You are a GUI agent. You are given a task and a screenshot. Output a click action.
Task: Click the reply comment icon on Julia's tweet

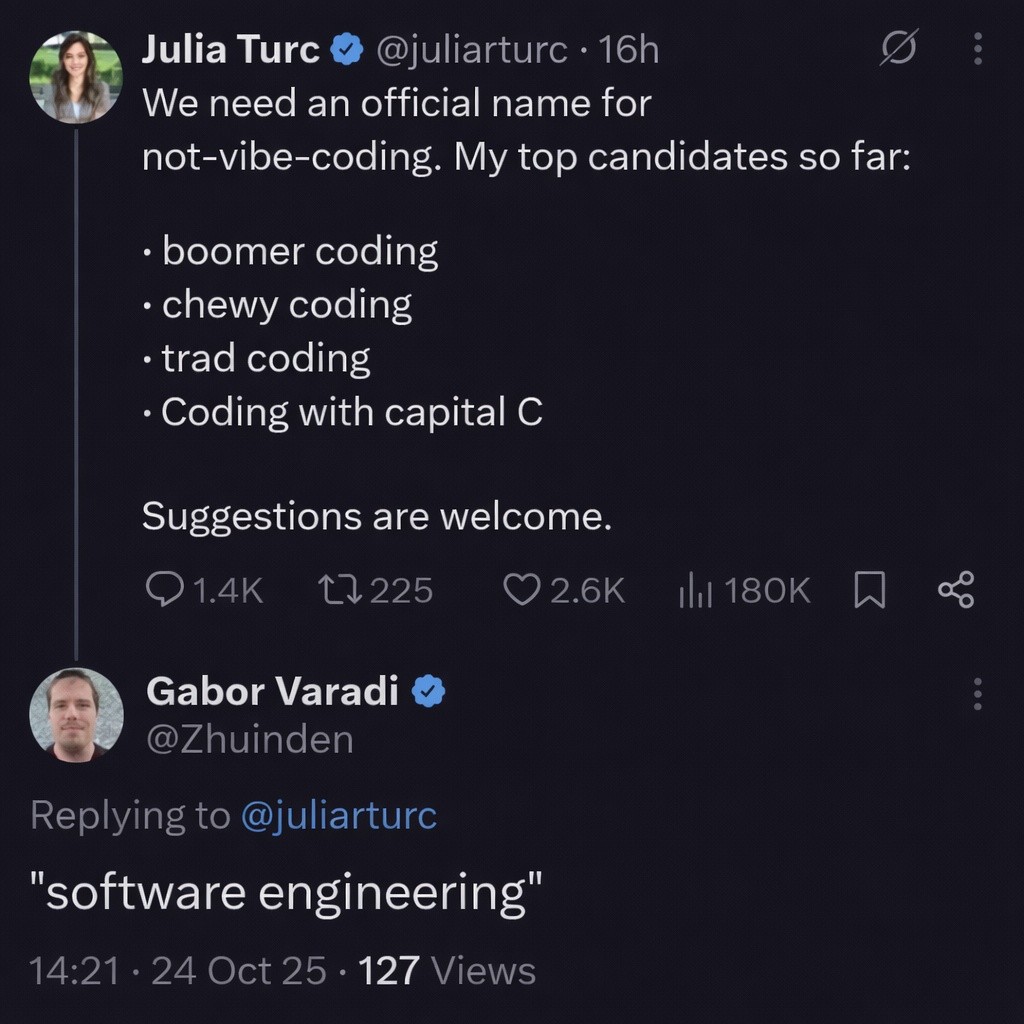163,590
